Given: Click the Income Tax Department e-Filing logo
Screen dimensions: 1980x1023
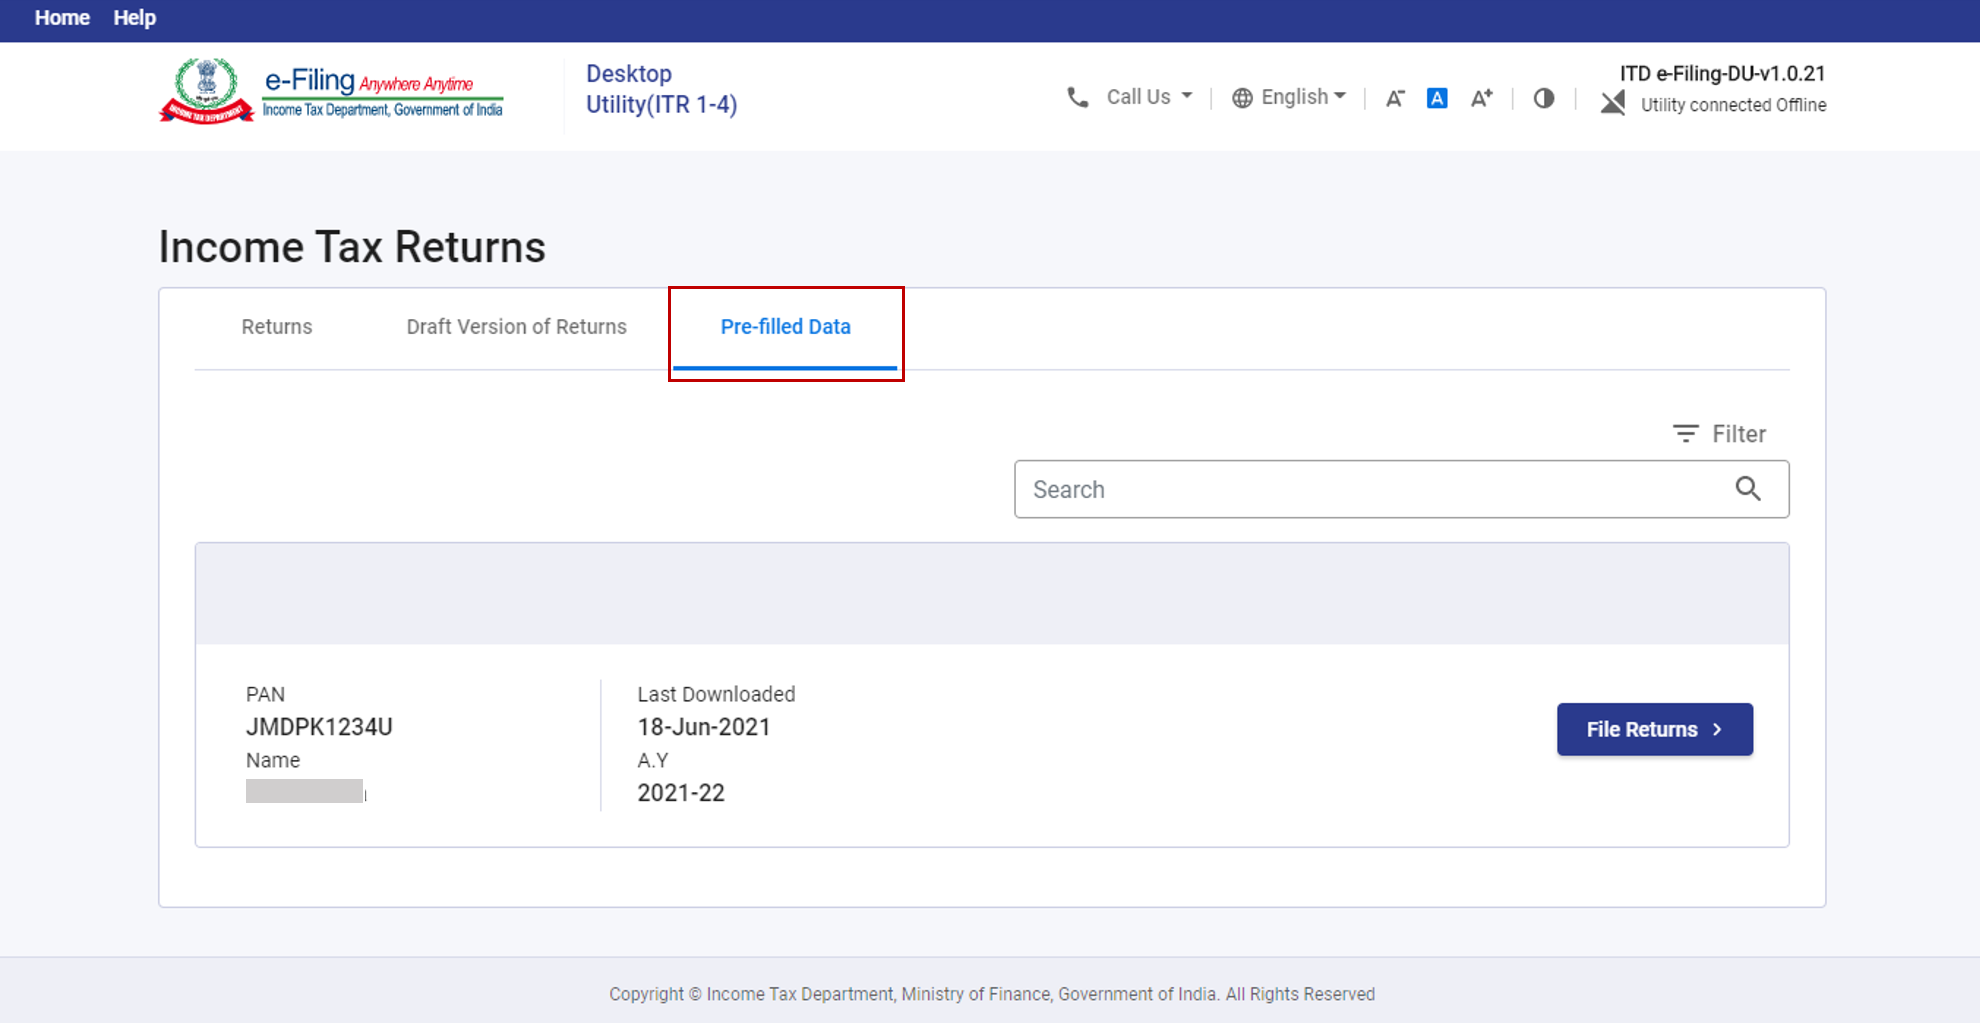Looking at the screenshot, I should coord(332,89).
